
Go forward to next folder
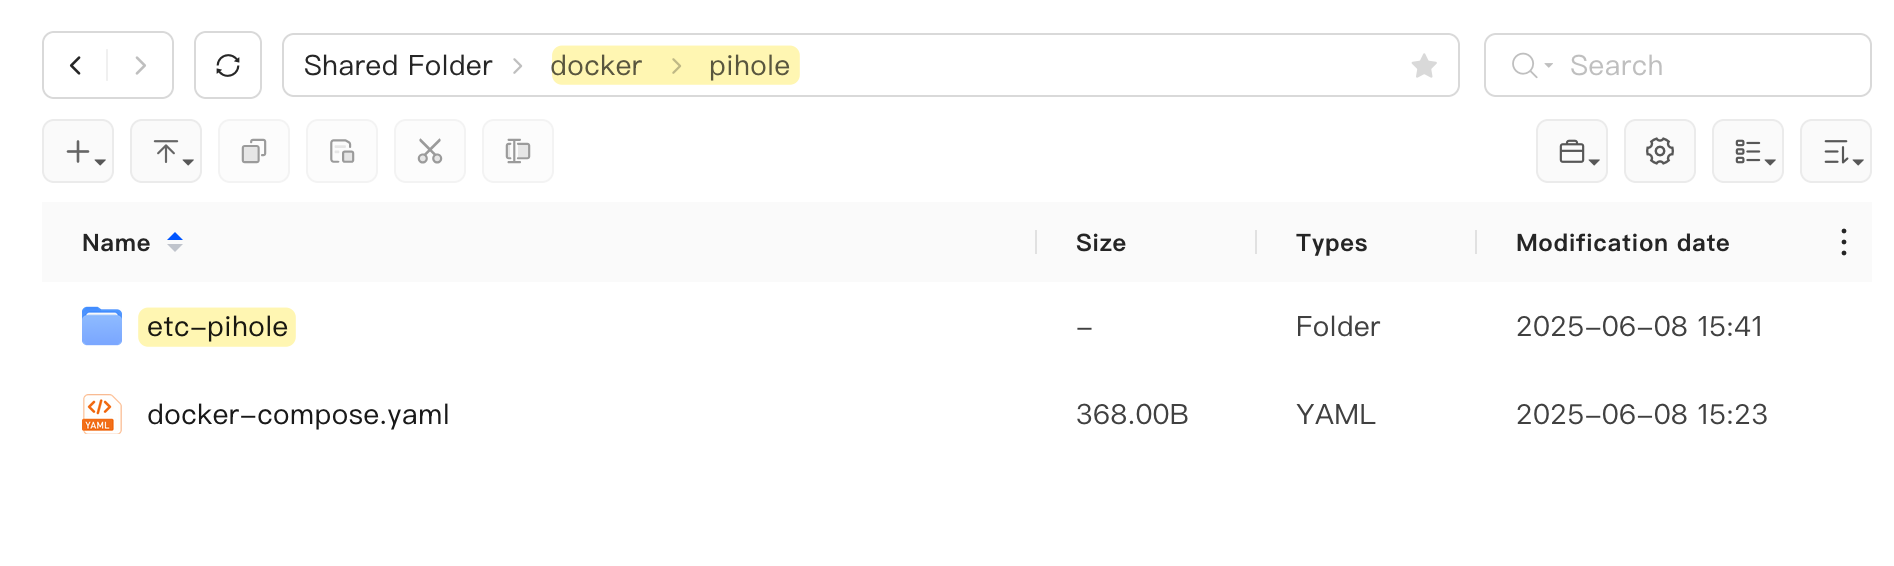140,66
